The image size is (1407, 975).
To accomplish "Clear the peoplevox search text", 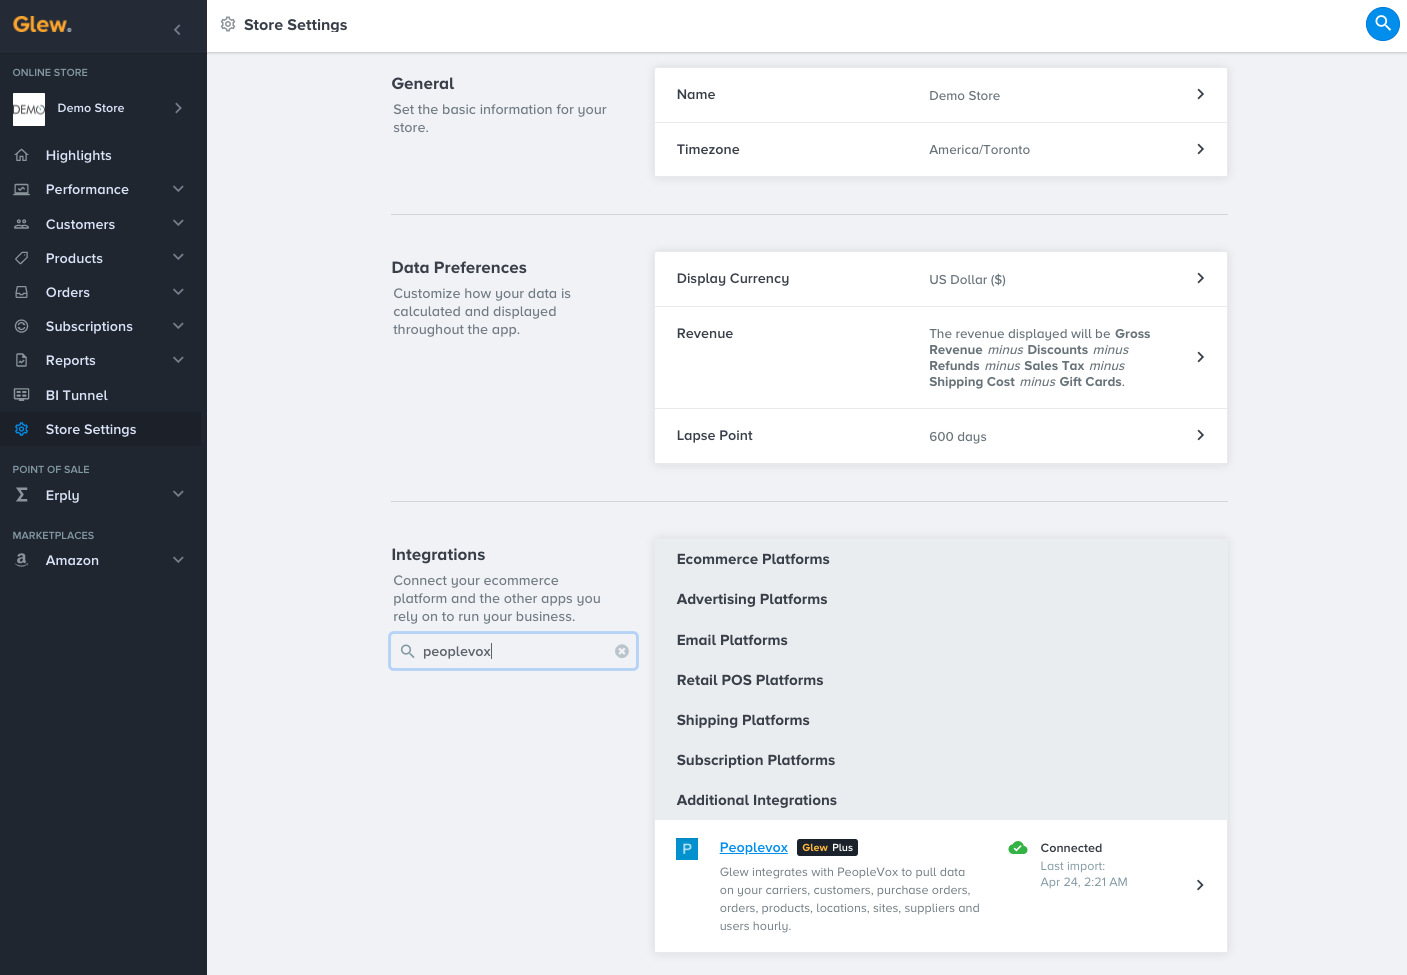I will [622, 651].
